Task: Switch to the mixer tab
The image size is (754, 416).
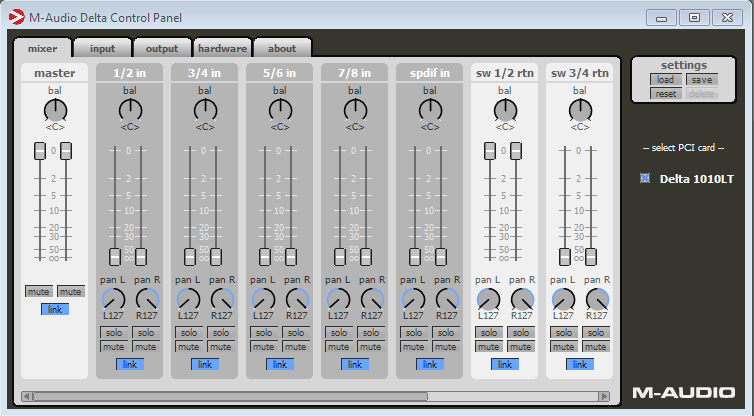Action: point(43,49)
